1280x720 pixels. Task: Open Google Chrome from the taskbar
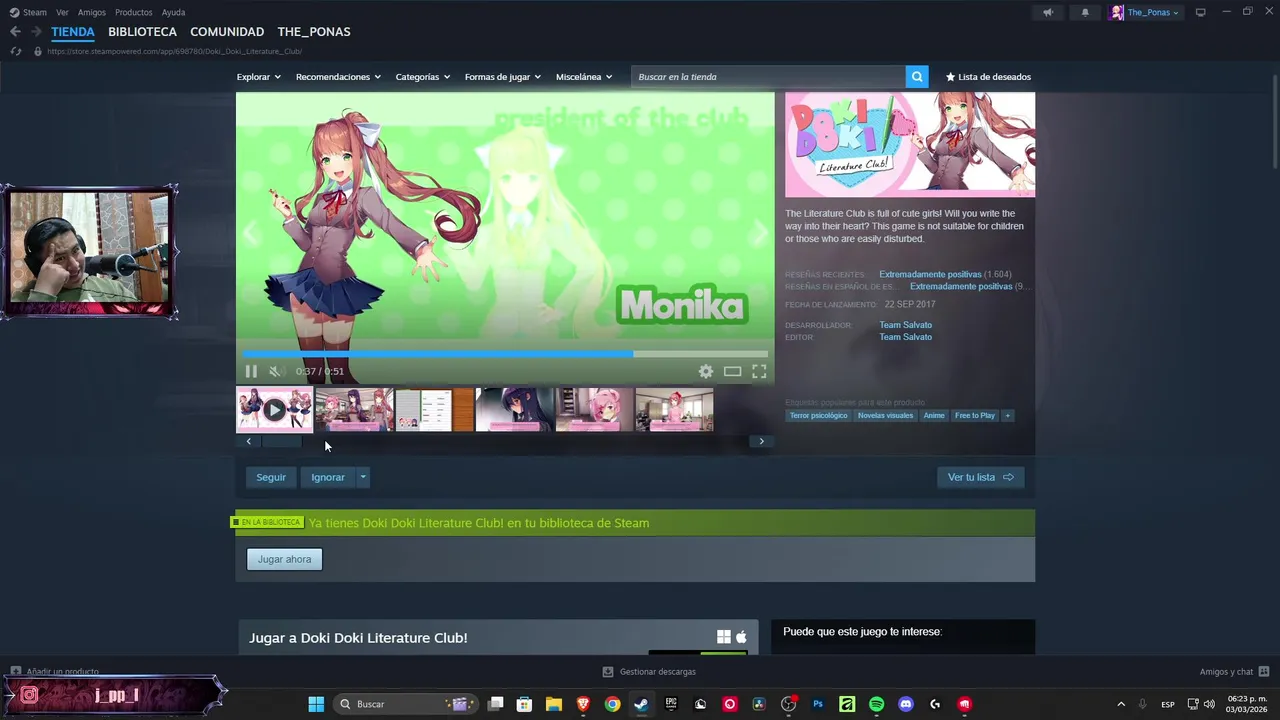pyautogui.click(x=612, y=704)
